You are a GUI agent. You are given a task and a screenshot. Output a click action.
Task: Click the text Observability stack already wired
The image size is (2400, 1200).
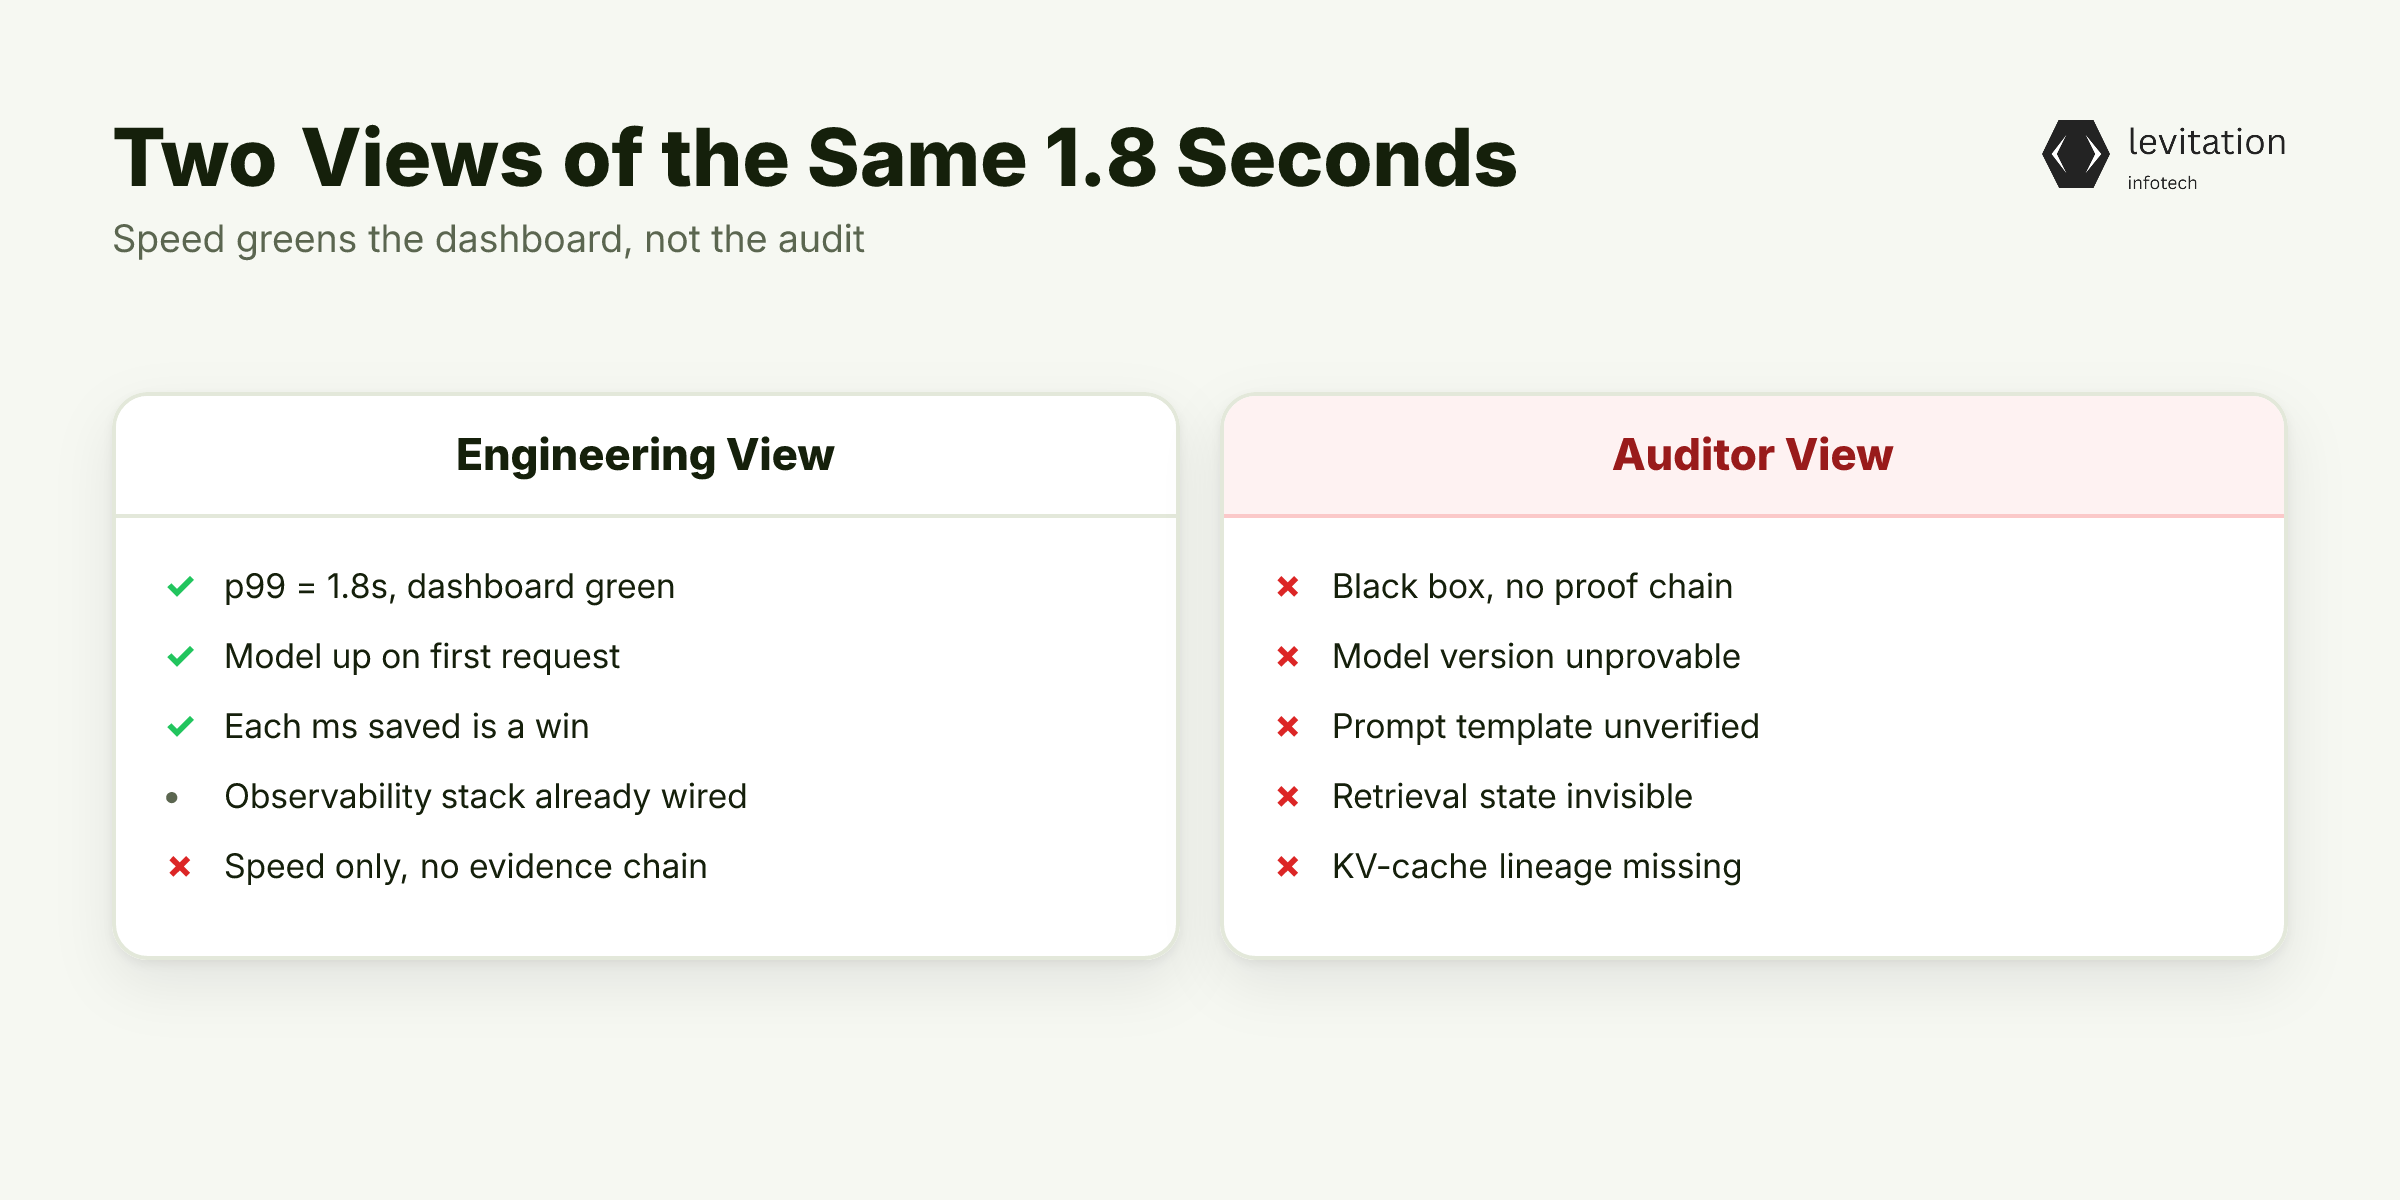pos(486,797)
